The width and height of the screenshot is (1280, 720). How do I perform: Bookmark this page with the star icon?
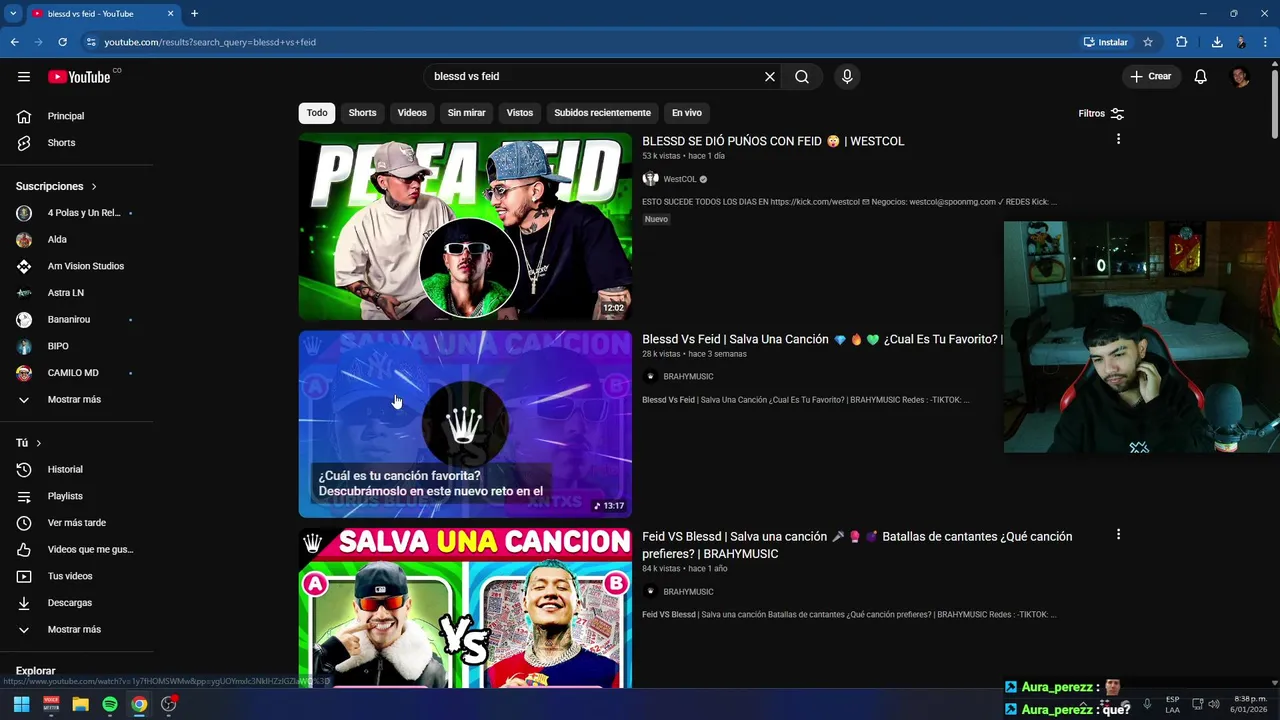pyautogui.click(x=1148, y=42)
